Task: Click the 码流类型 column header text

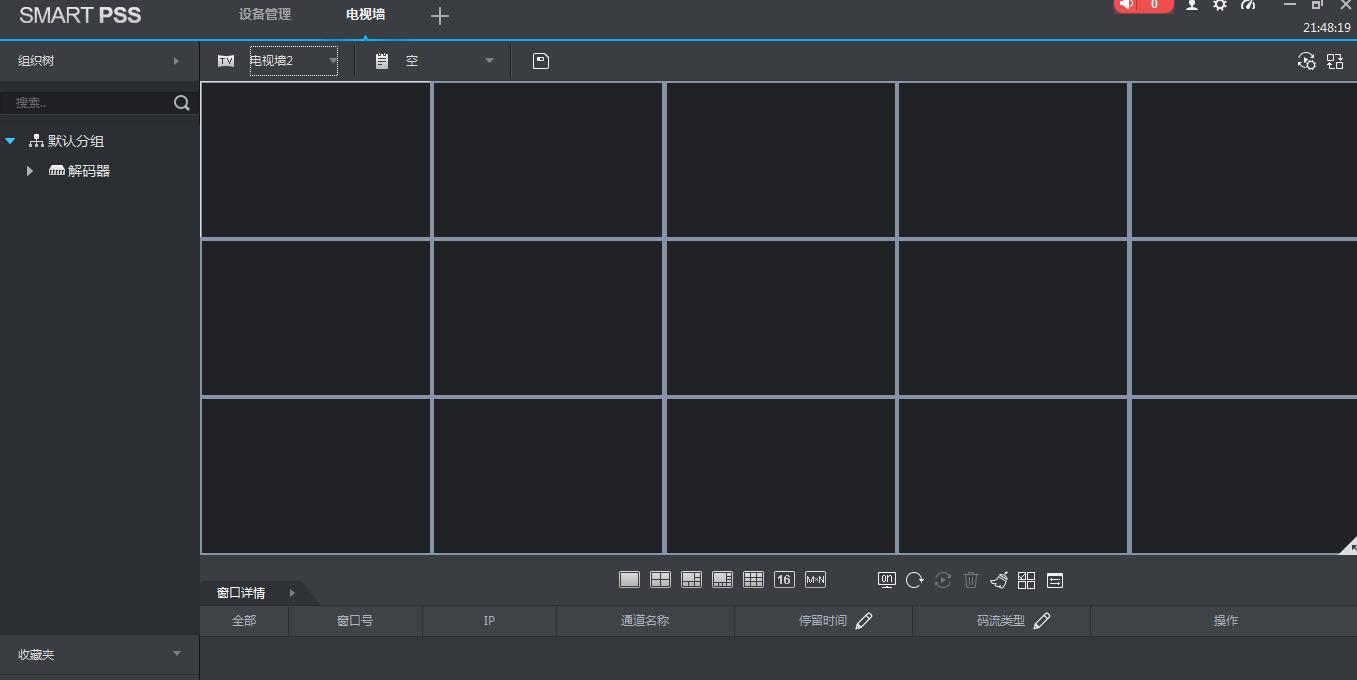Action: point(1001,621)
